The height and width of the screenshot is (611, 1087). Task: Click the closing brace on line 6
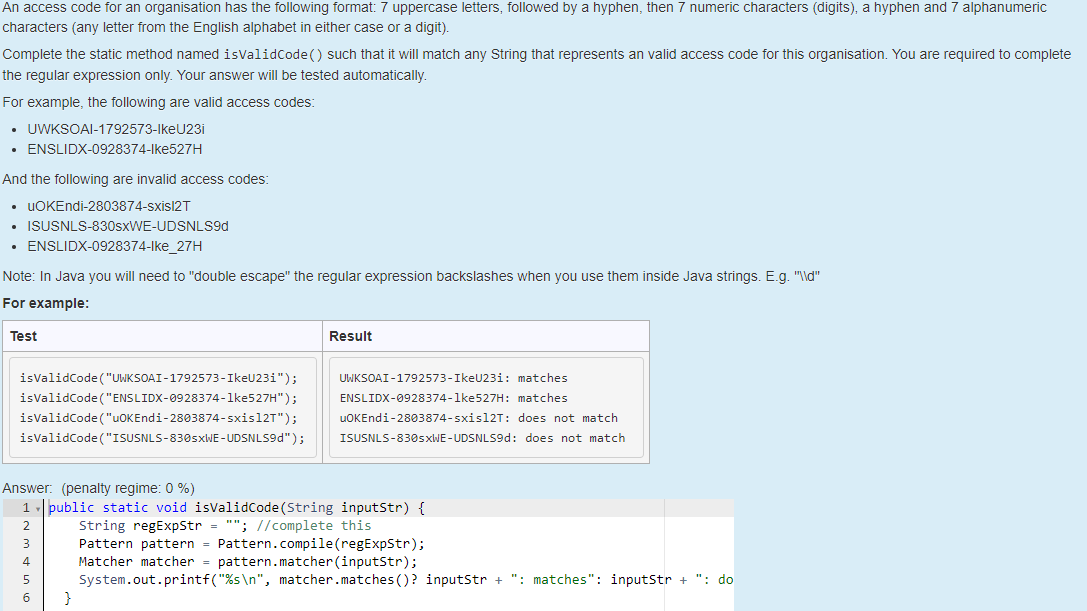(66, 596)
